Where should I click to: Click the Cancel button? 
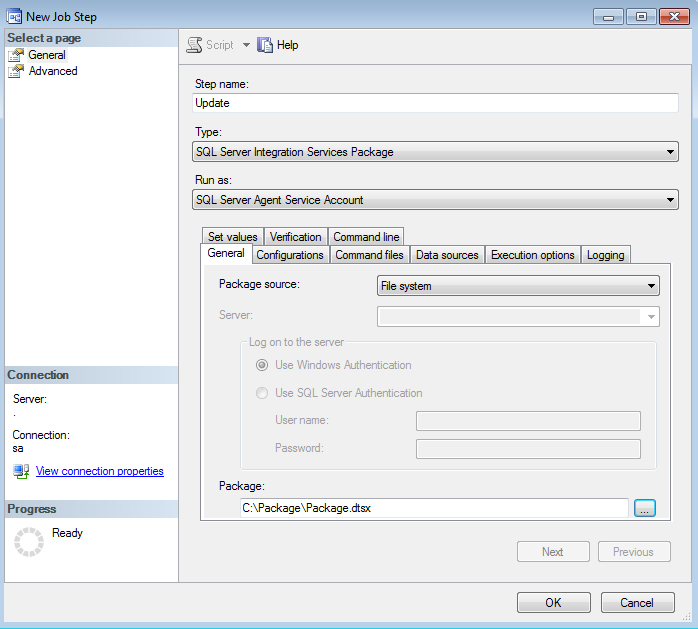[x=637, y=603]
